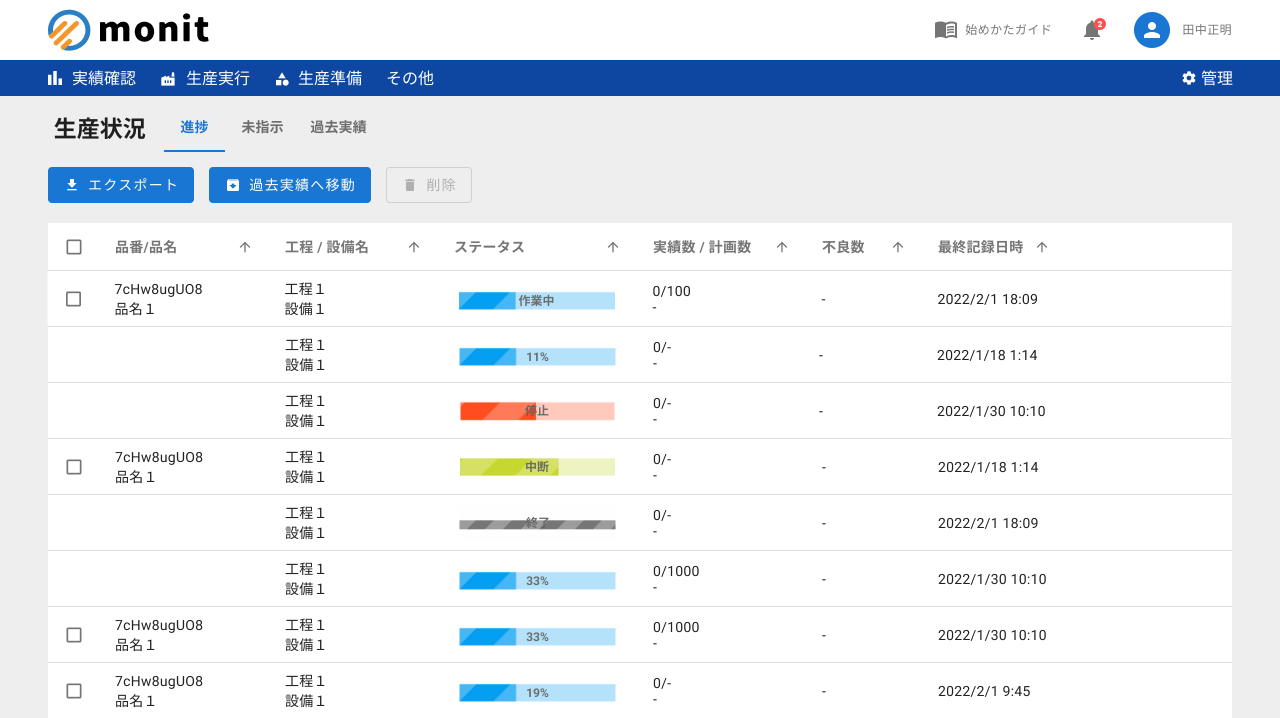Click the red 停止 status bar

pyautogui.click(x=537, y=411)
